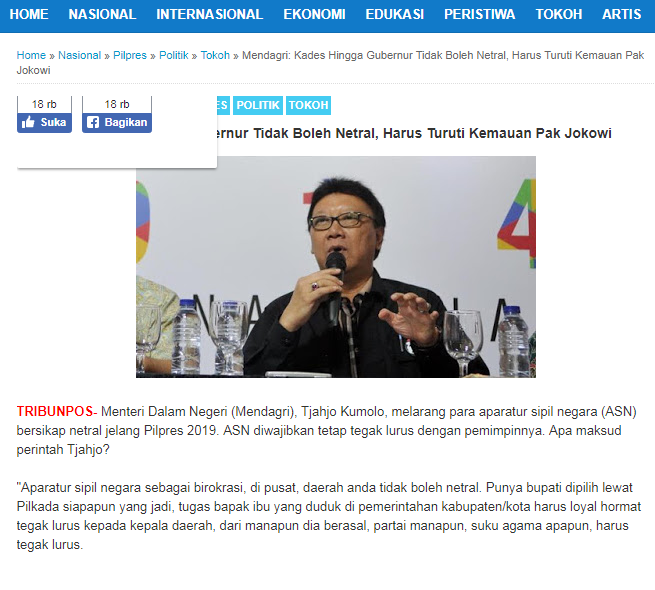Select the POLITIK category tag
Image resolution: width=655 pixels, height=590 pixels.
[x=258, y=105]
